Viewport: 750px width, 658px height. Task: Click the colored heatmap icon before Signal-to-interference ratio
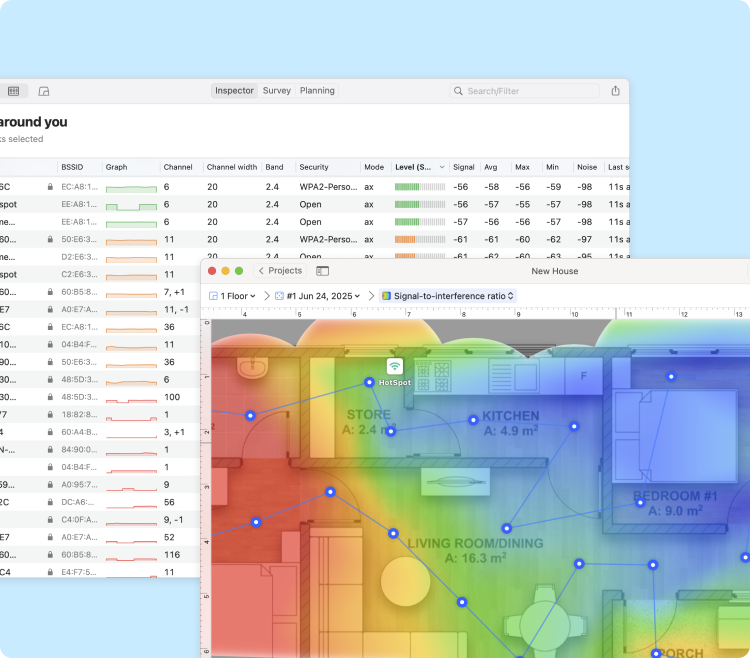(386, 296)
